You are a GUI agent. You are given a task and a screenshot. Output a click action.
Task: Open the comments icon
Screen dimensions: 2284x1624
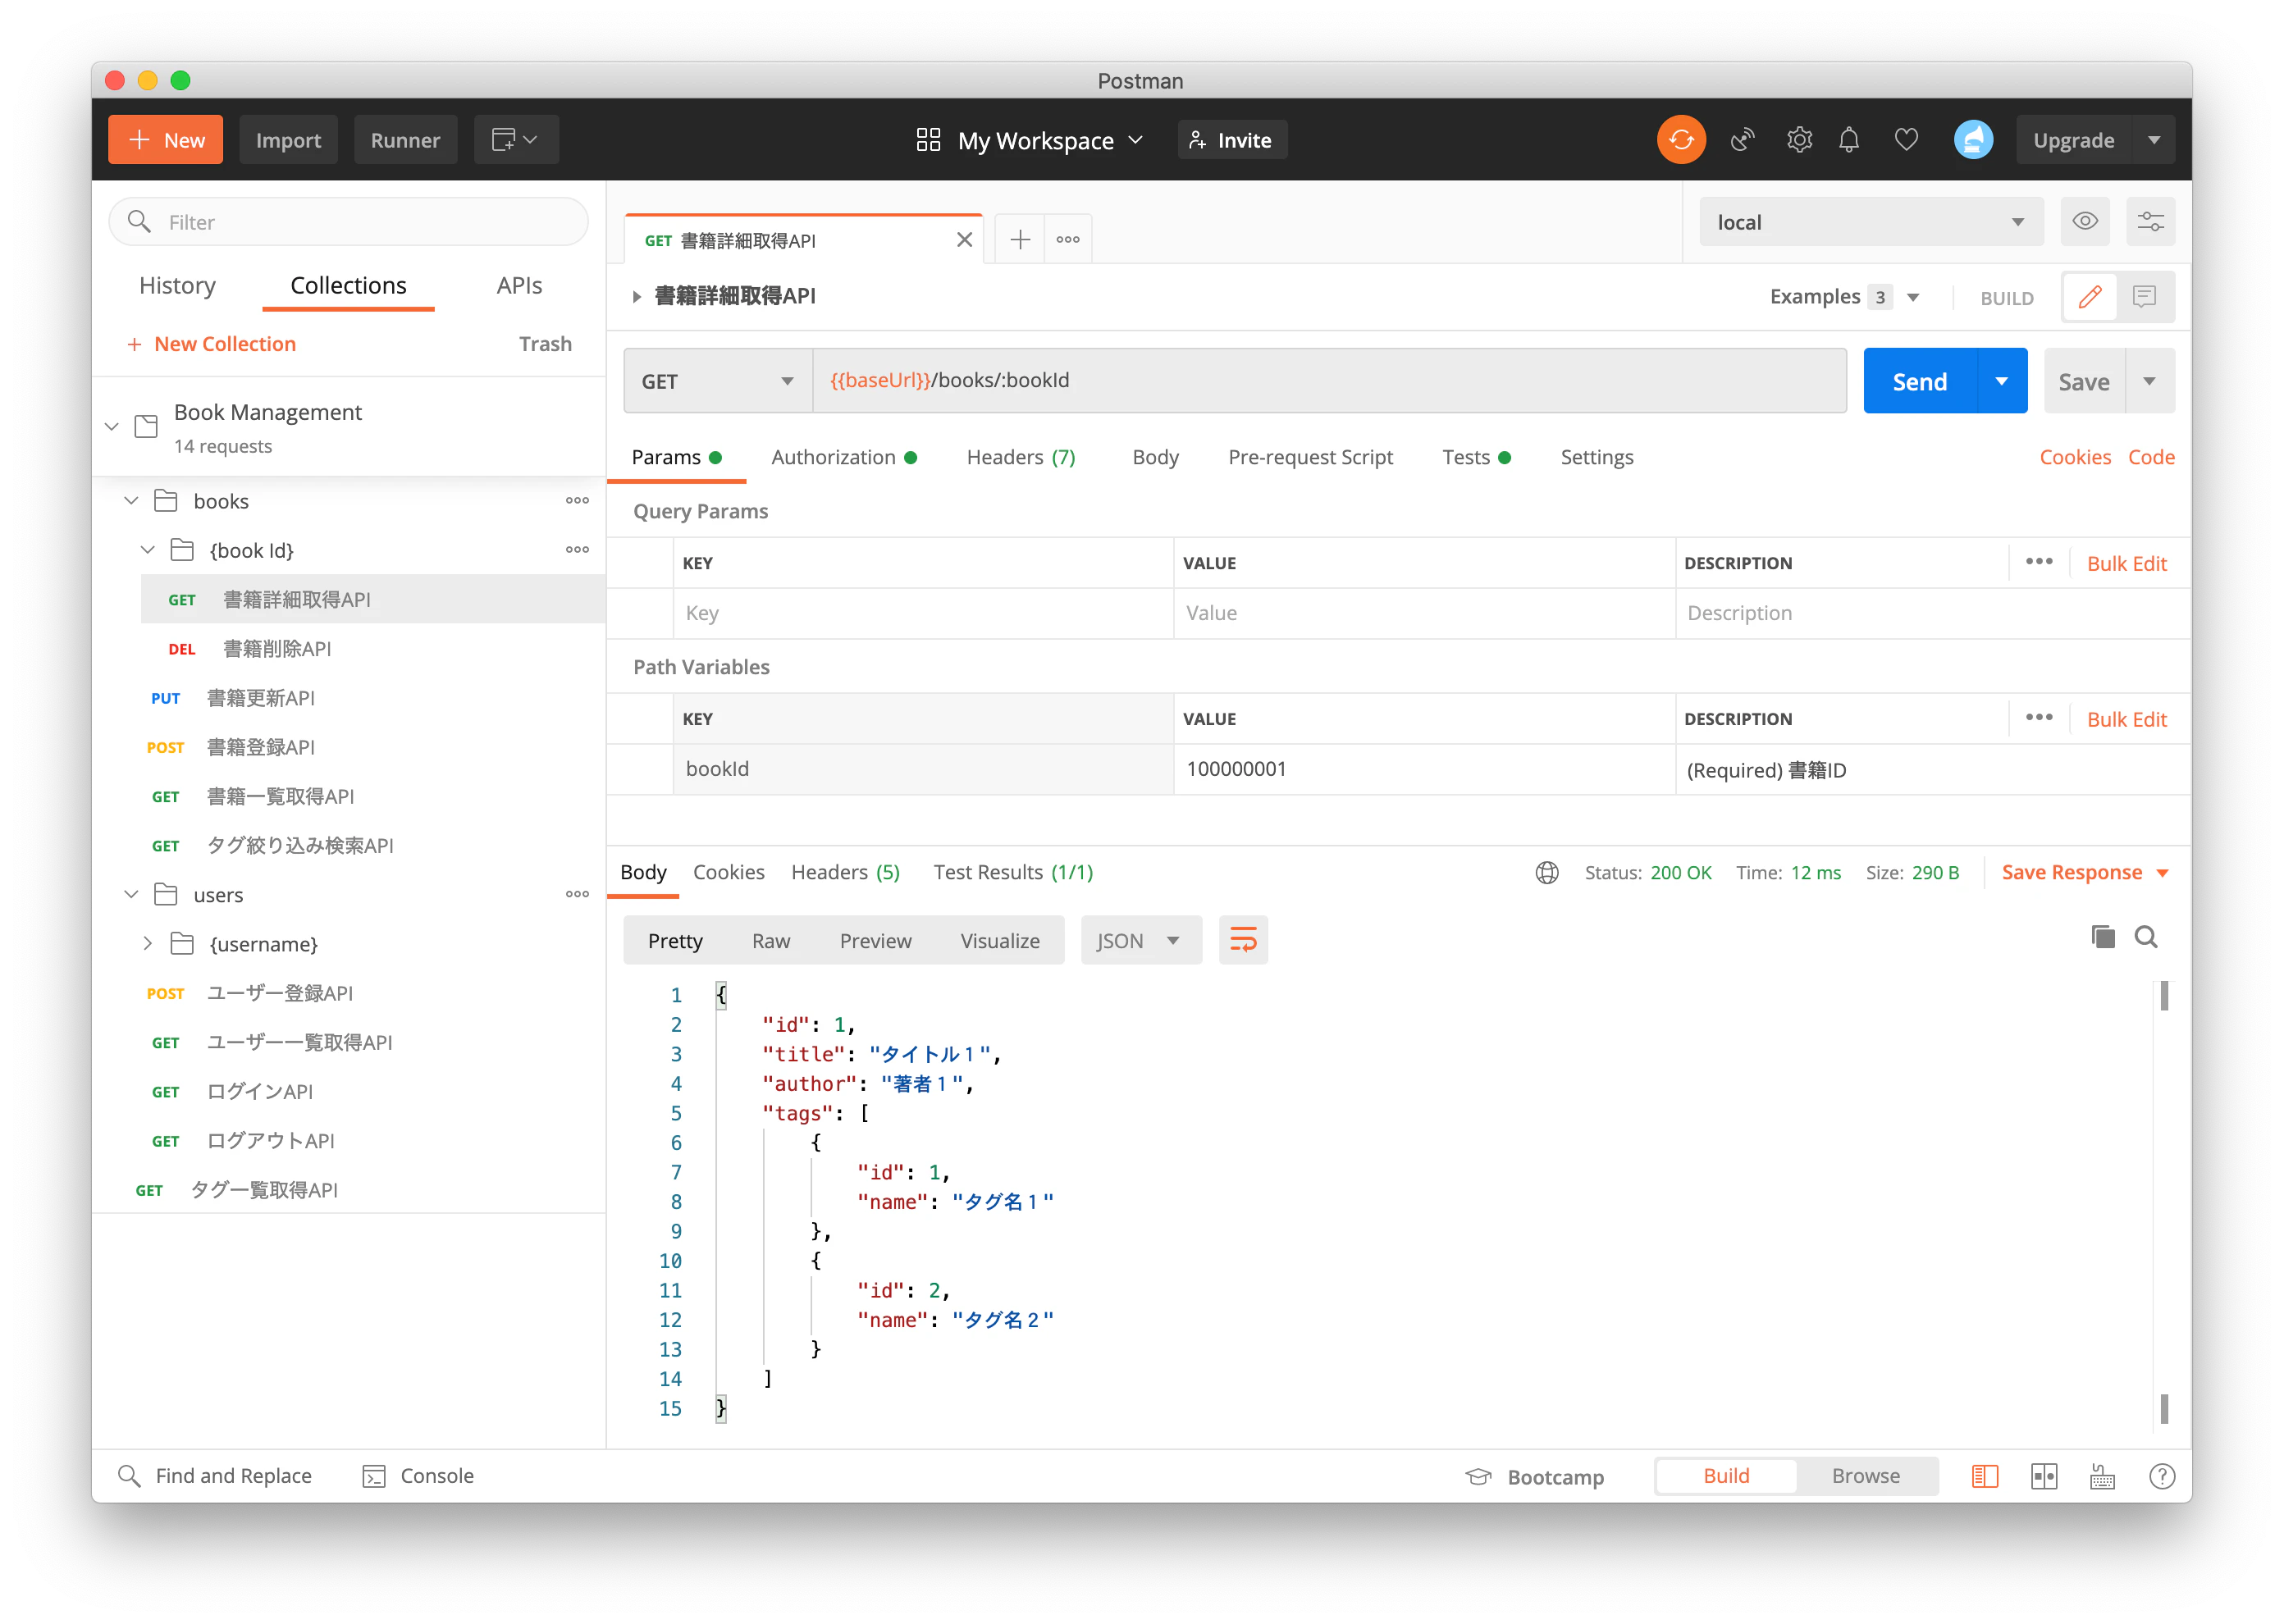pyautogui.click(x=2144, y=297)
